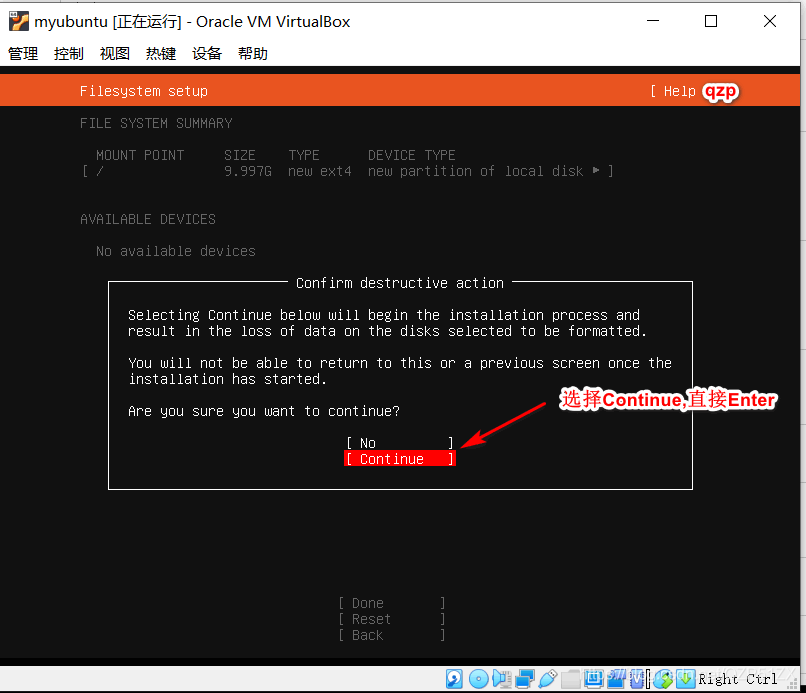
Task: Click the hard disk activity status icon
Action: (x=454, y=679)
